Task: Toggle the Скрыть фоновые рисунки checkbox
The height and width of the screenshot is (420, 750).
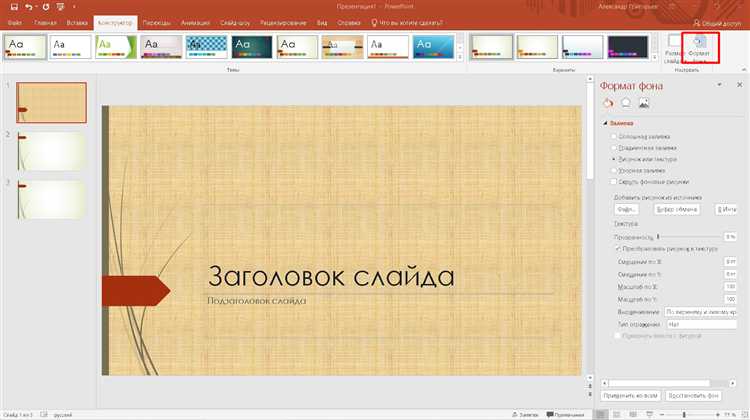Action: [x=614, y=182]
